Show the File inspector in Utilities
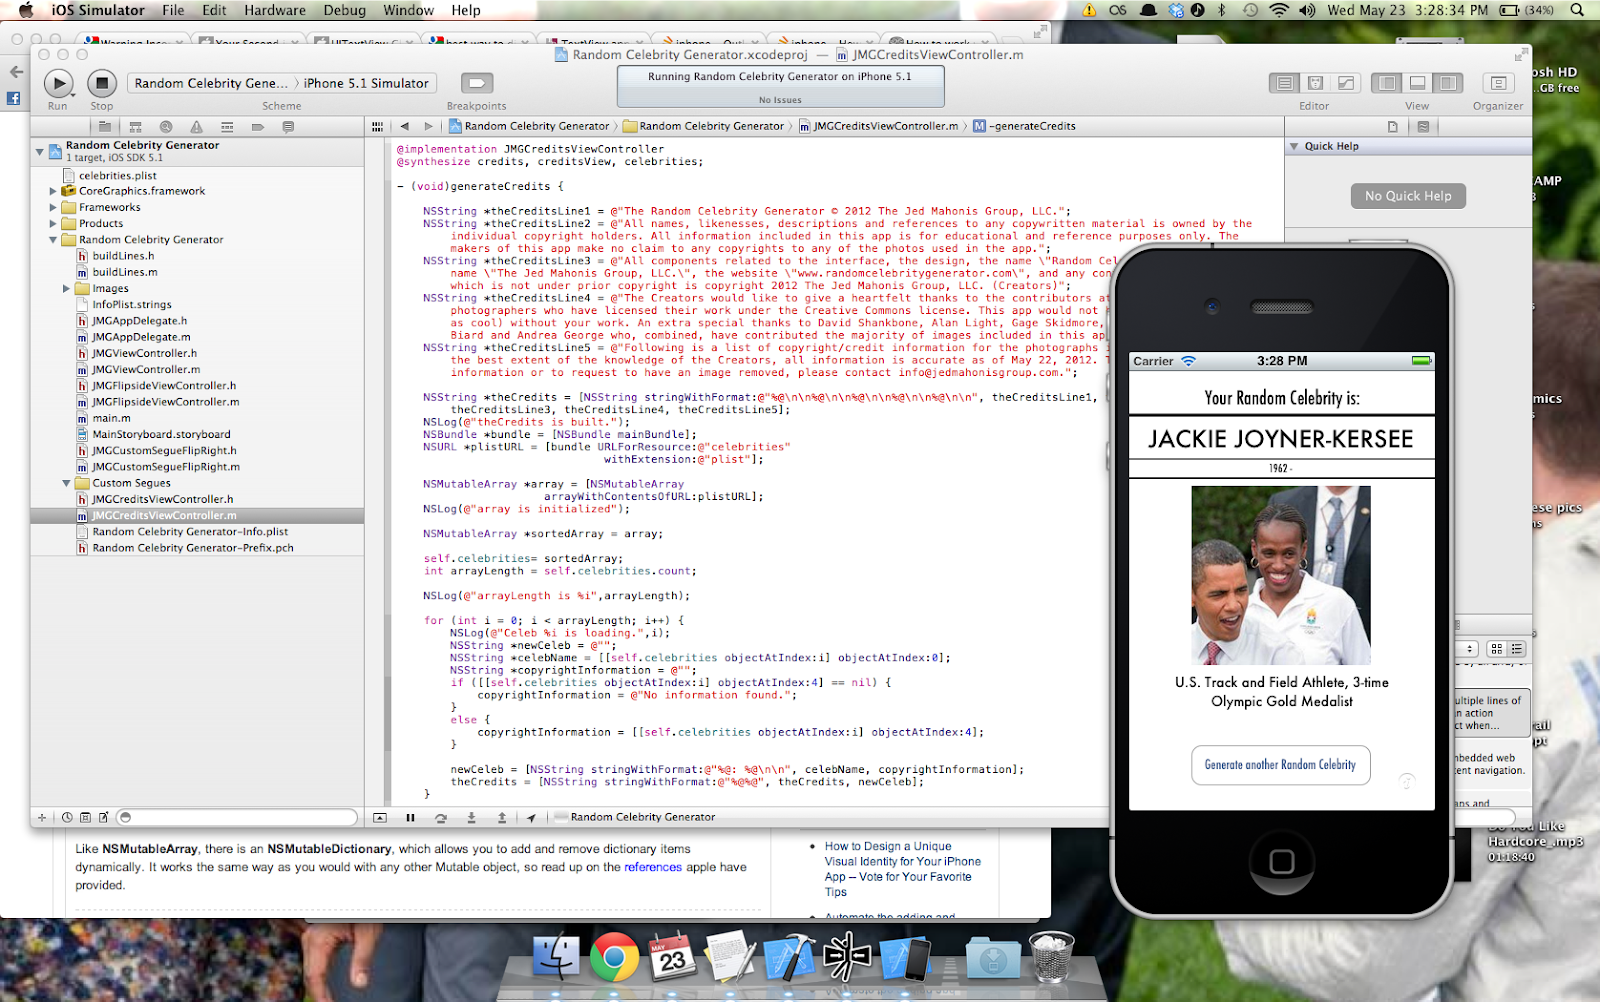The image size is (1600, 1002). coord(1393,127)
